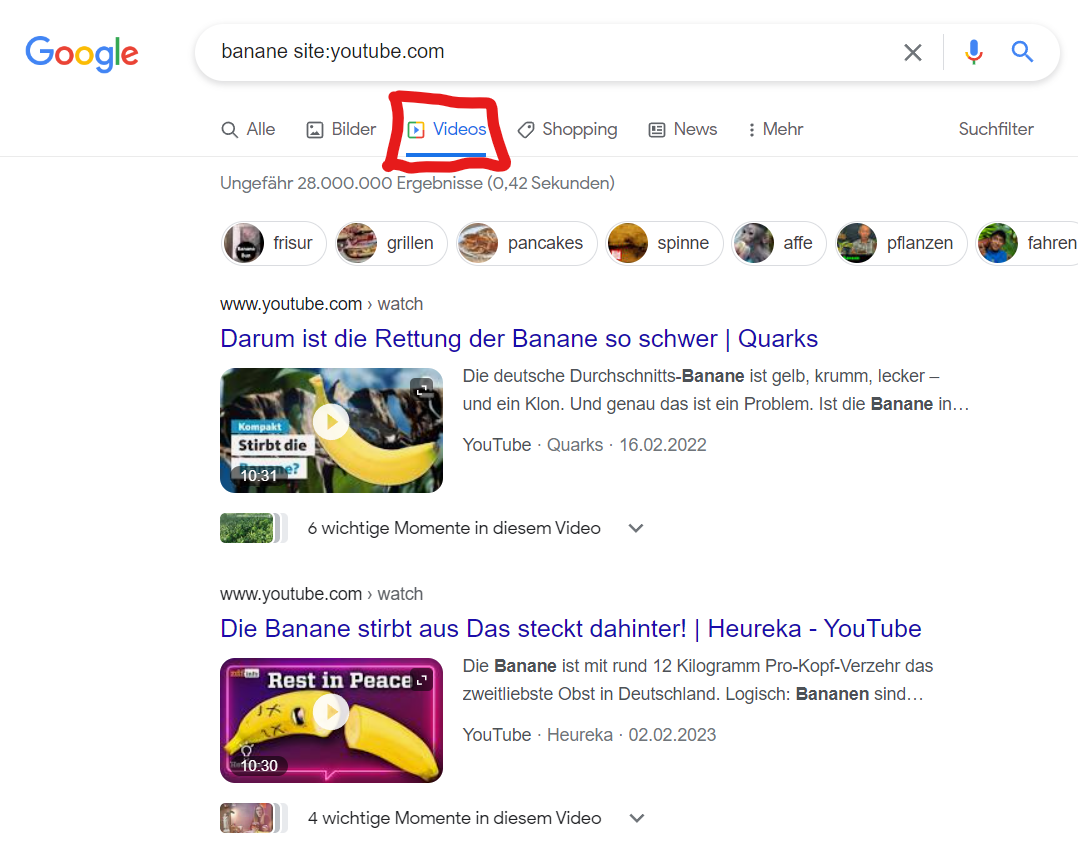Select the pancakes filter chip
1078x855 pixels.
[x=527, y=243]
